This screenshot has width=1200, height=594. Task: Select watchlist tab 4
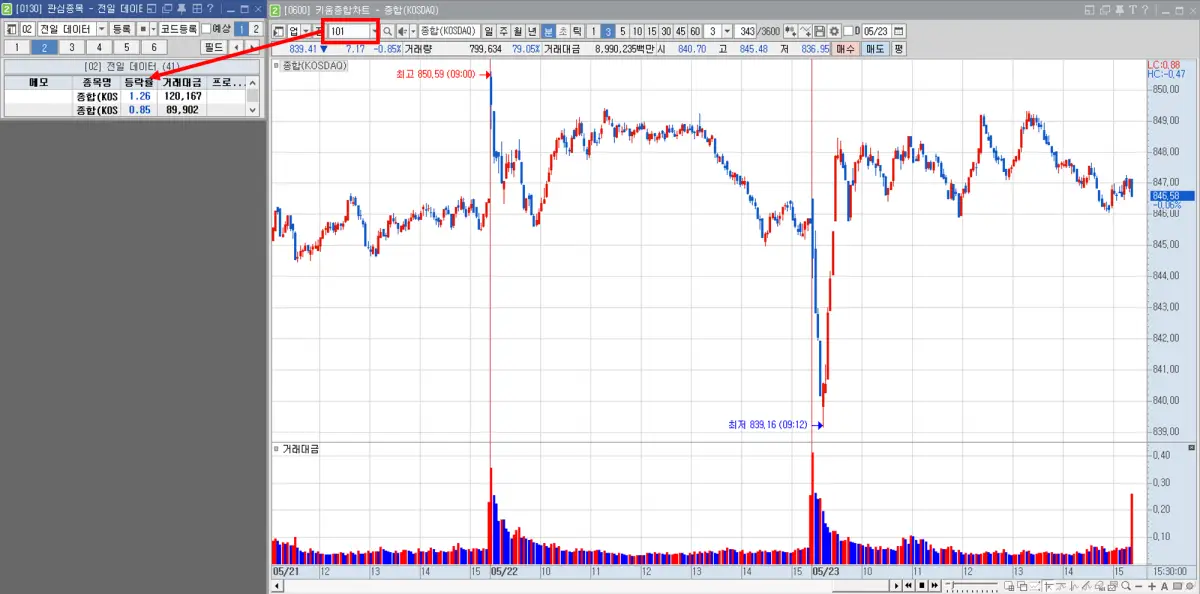99,47
